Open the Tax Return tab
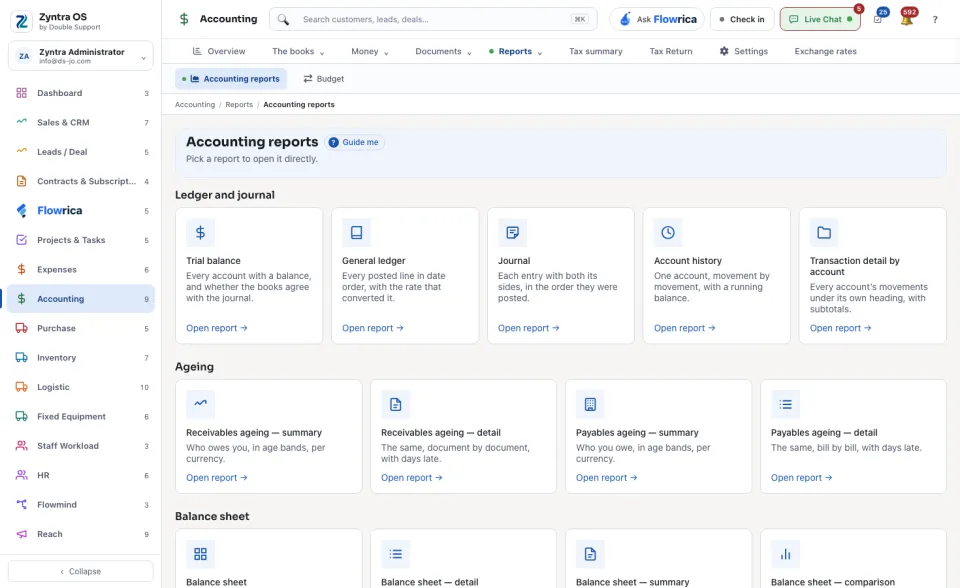 point(671,51)
